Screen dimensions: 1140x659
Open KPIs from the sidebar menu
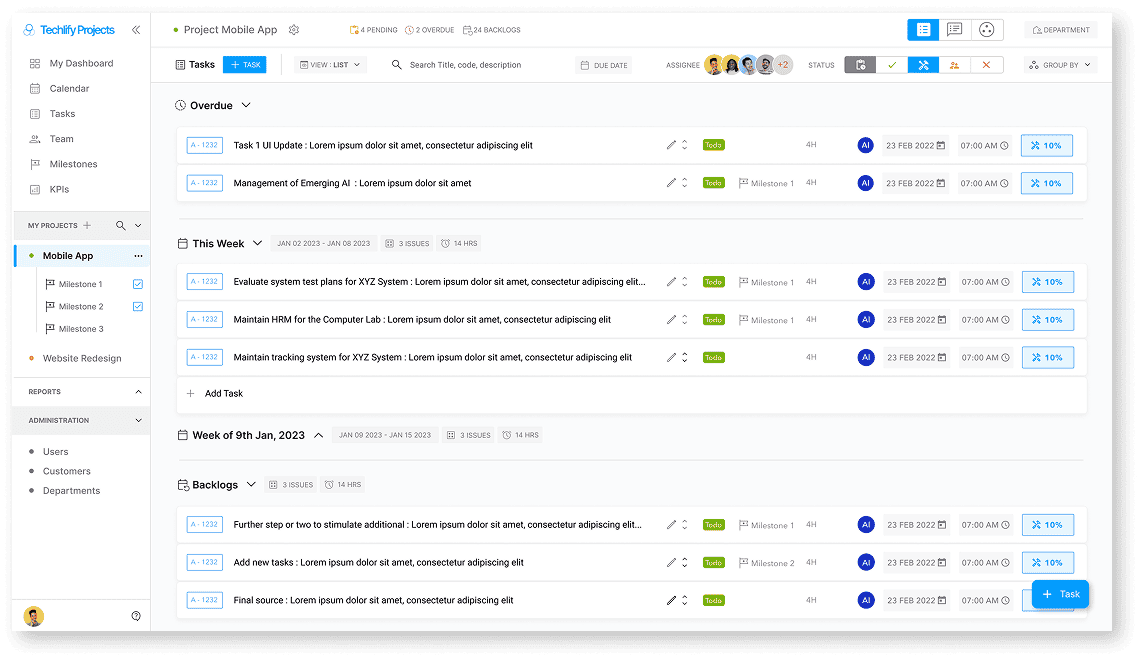(x=59, y=189)
